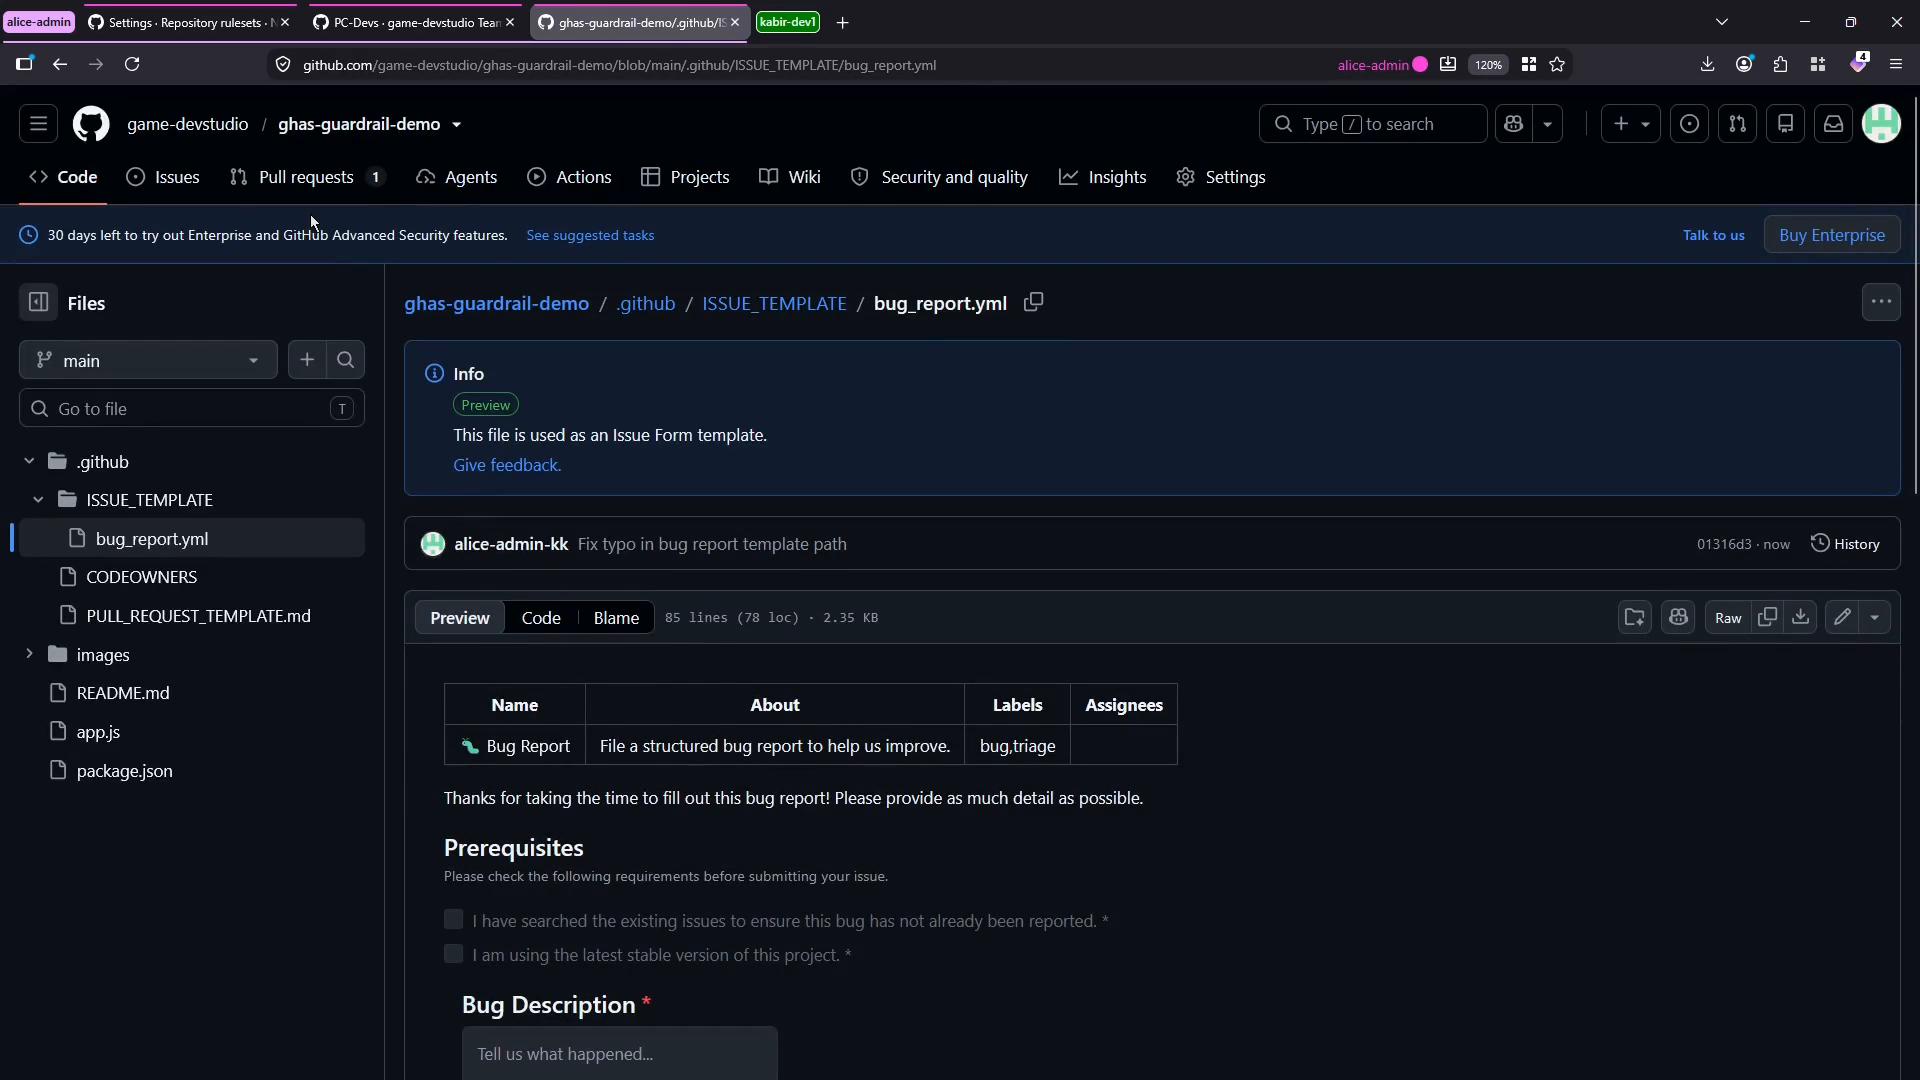Open the Pull requests tab

[307, 177]
